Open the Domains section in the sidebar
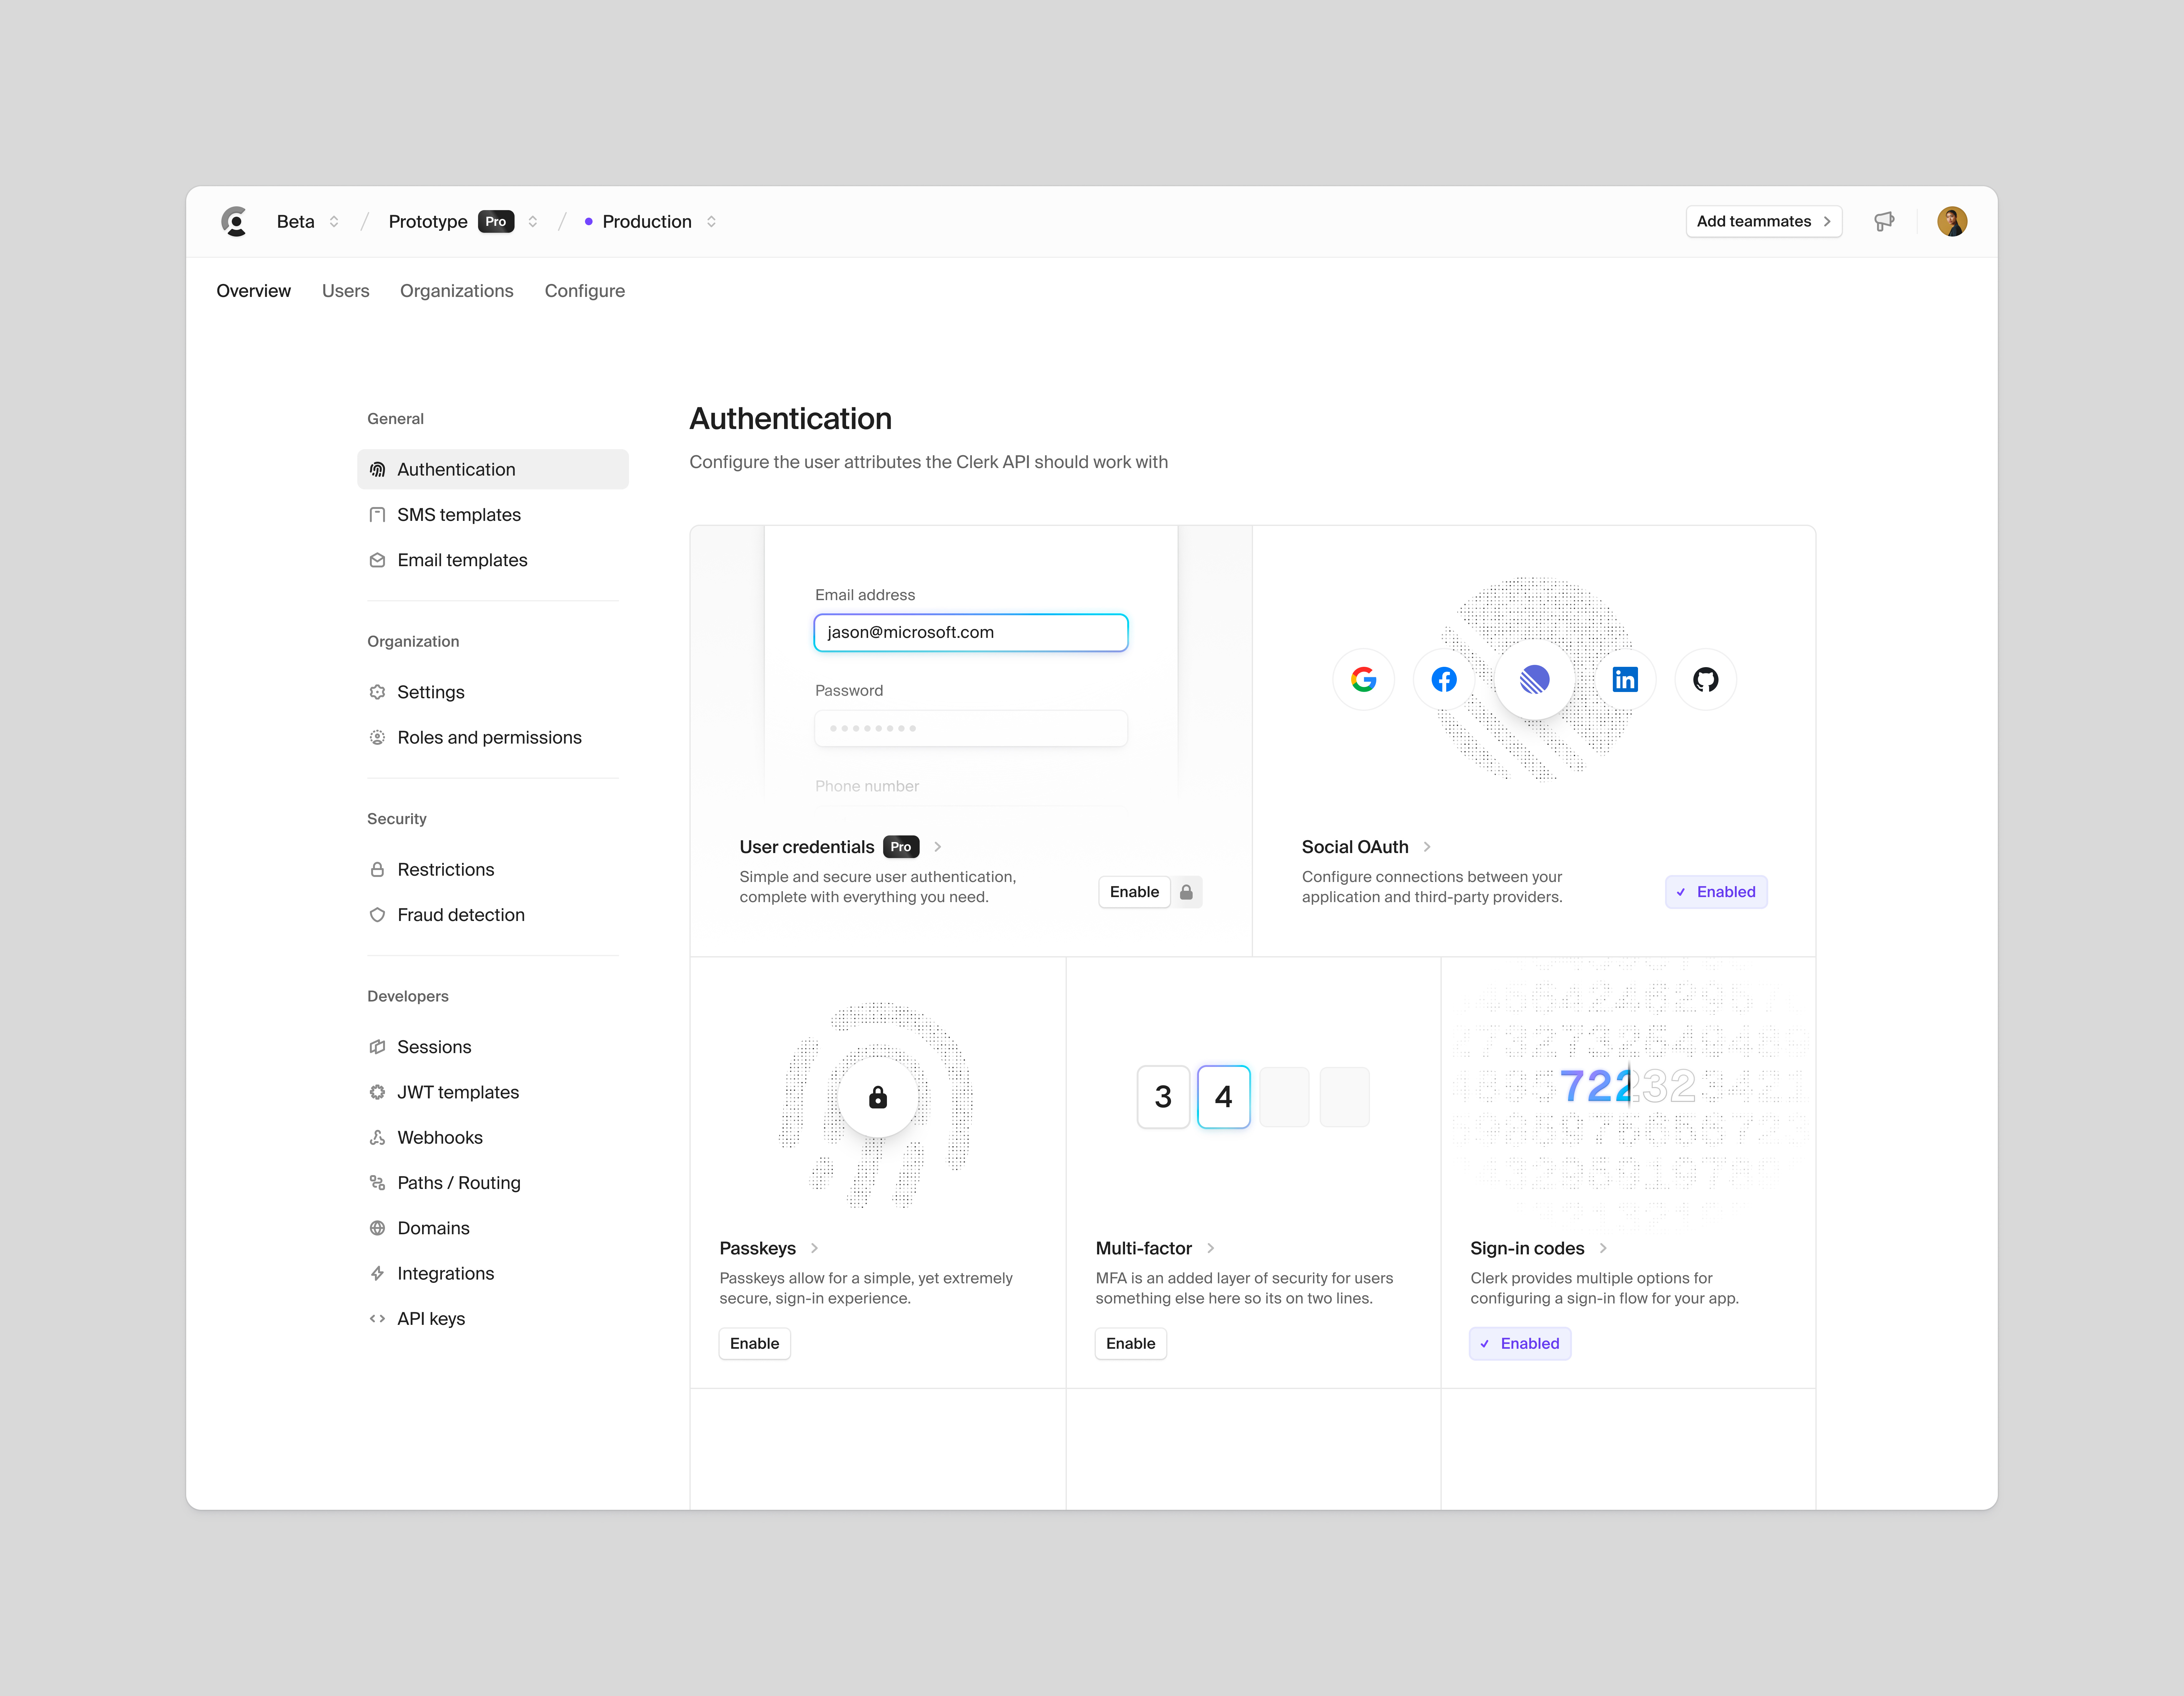This screenshot has width=2184, height=1696. point(433,1228)
